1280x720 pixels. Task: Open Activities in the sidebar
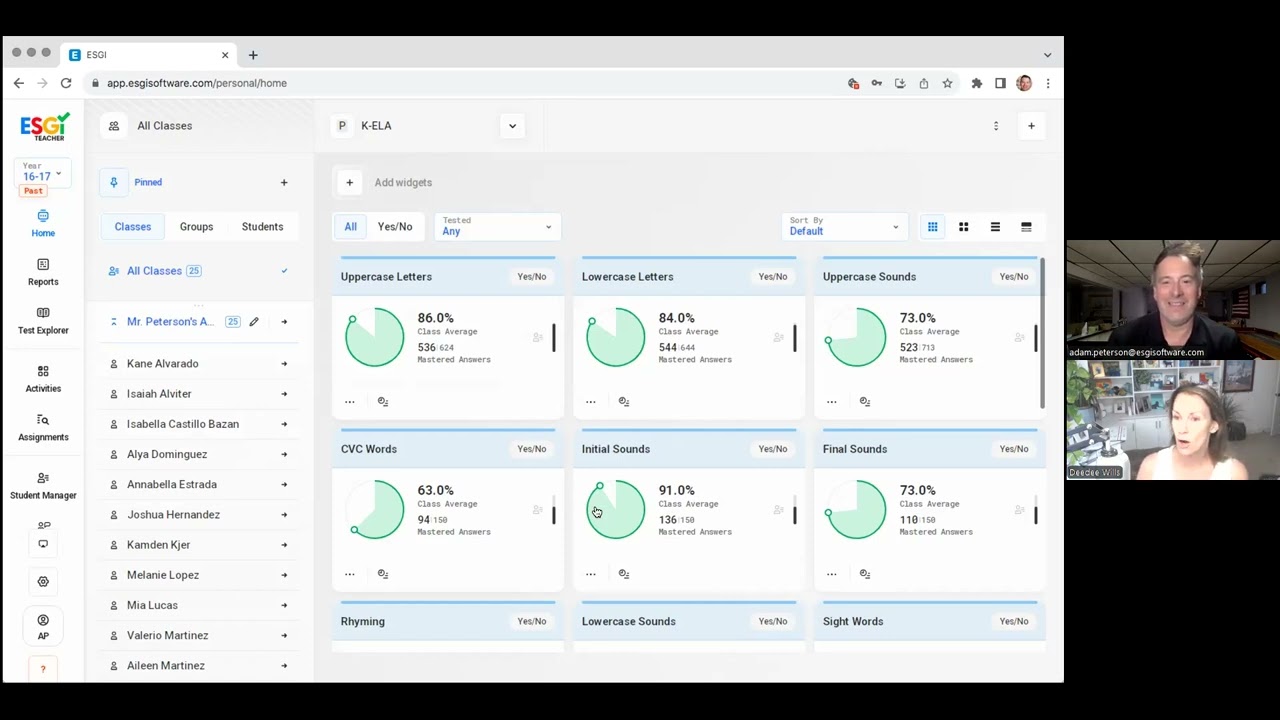click(43, 378)
